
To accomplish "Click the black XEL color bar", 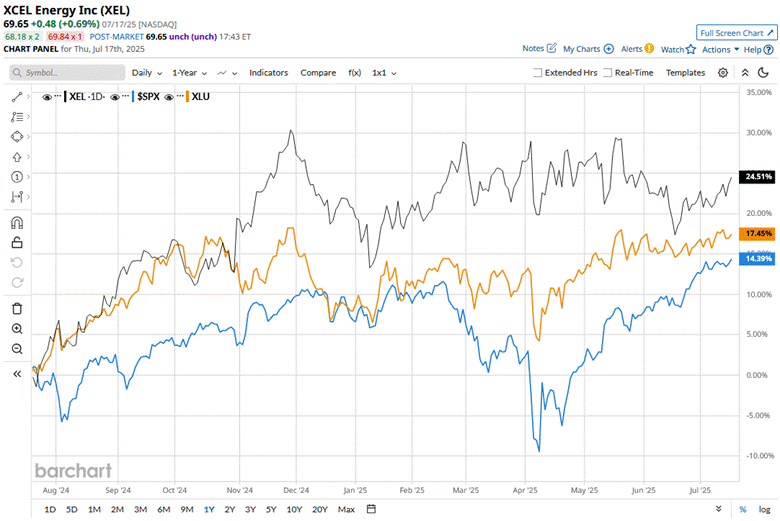I will pos(65,97).
